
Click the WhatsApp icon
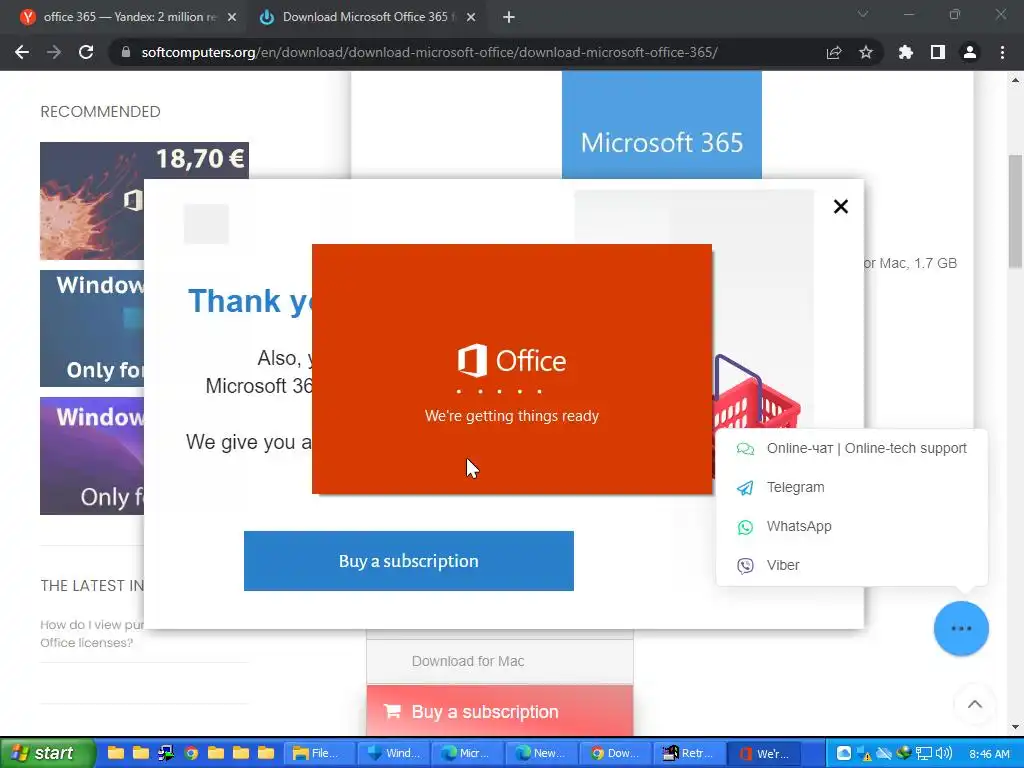coord(745,527)
